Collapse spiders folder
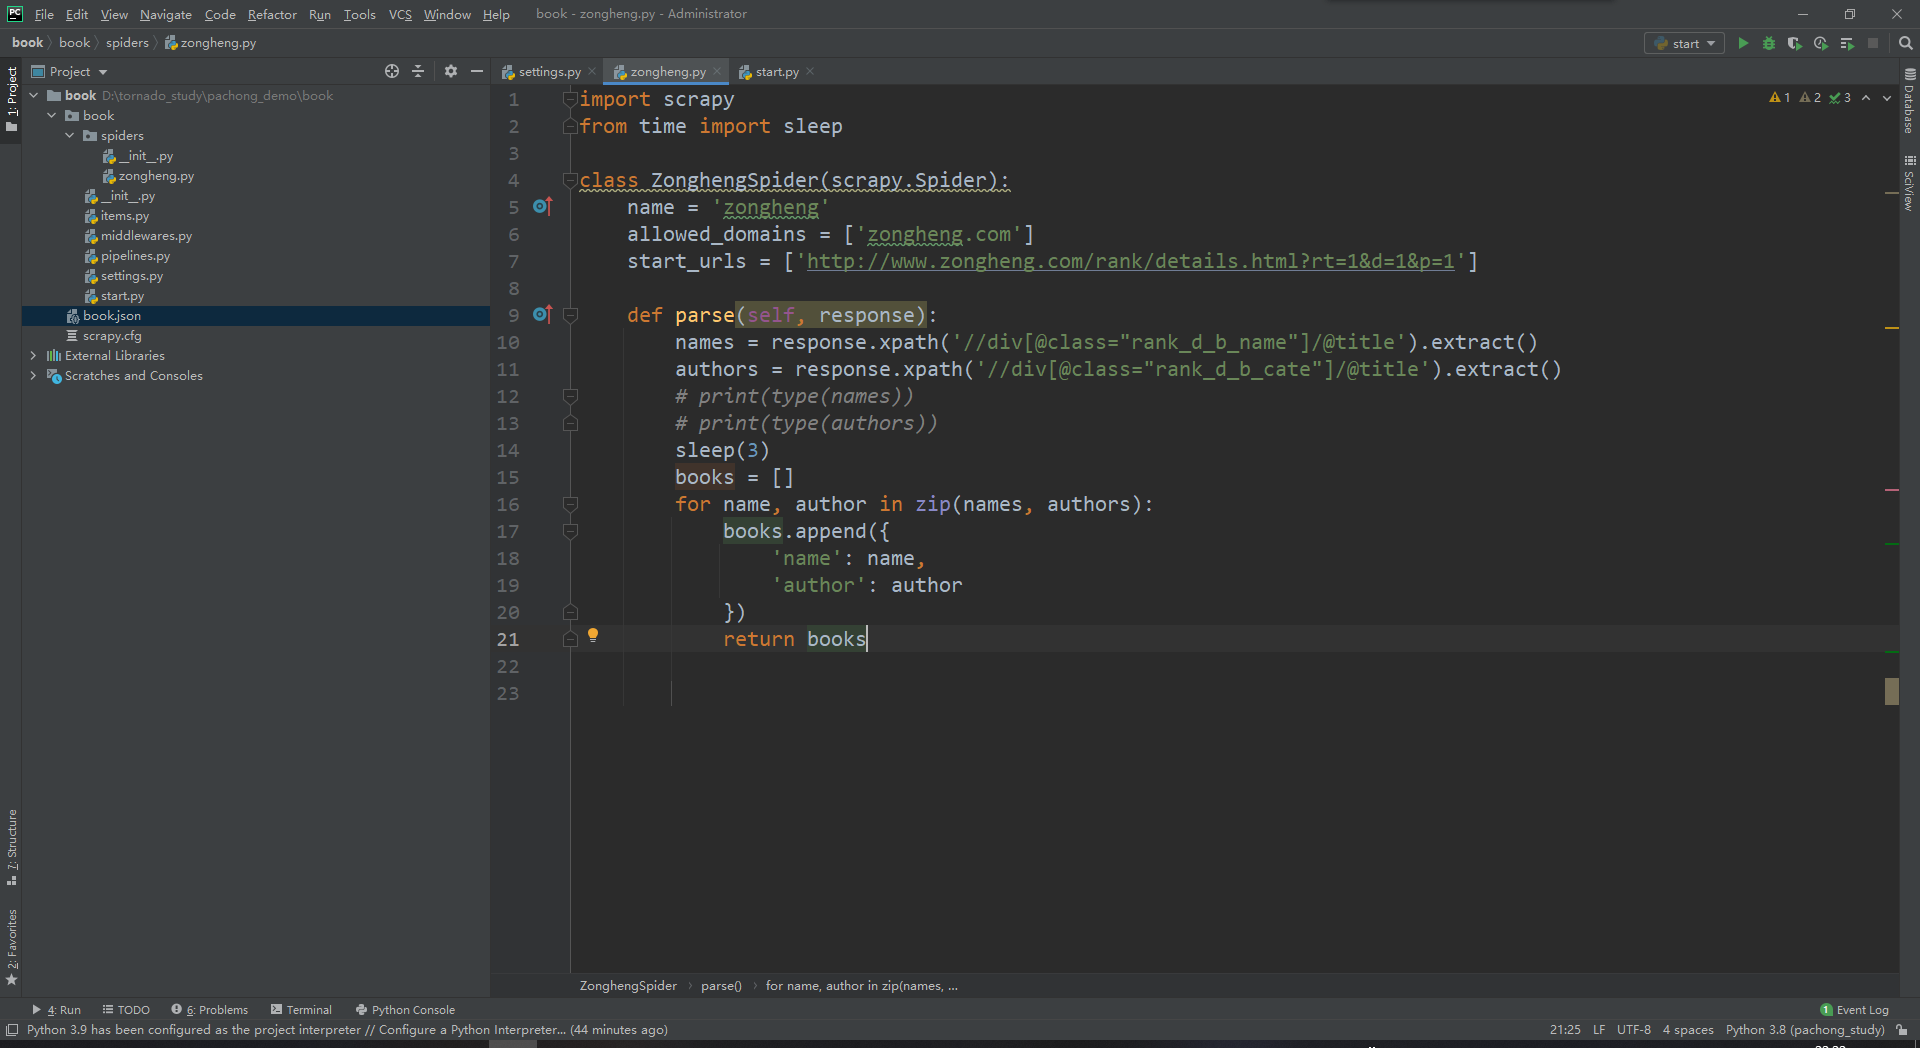Screen dimensions: 1920x1048 (70, 136)
